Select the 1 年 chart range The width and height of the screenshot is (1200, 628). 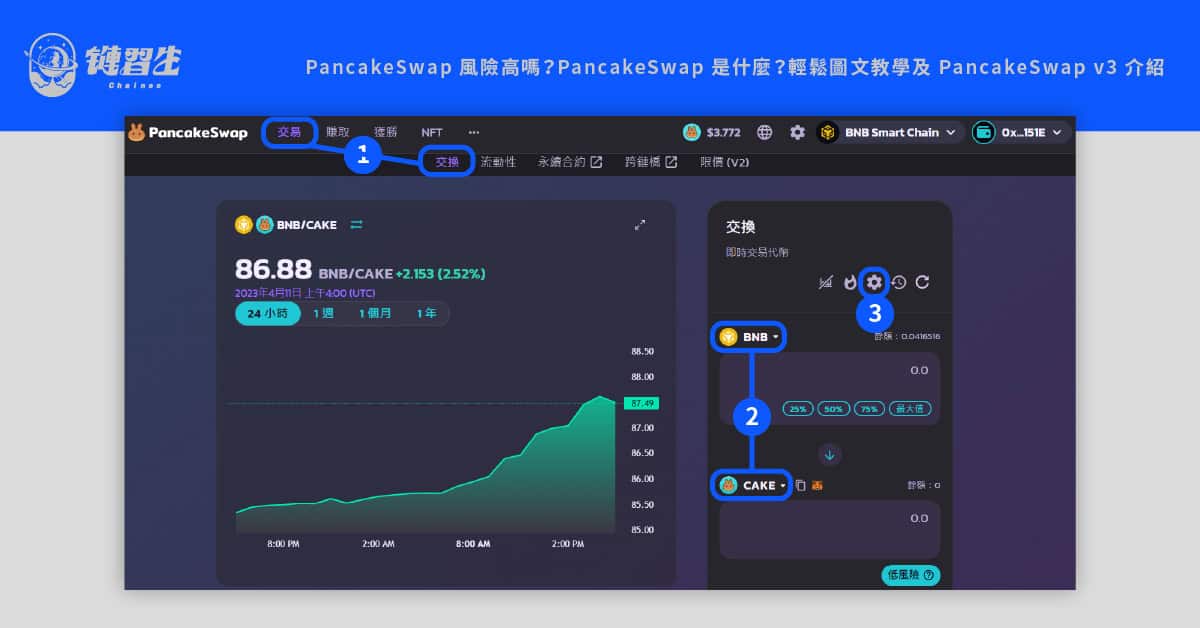[x=427, y=313]
